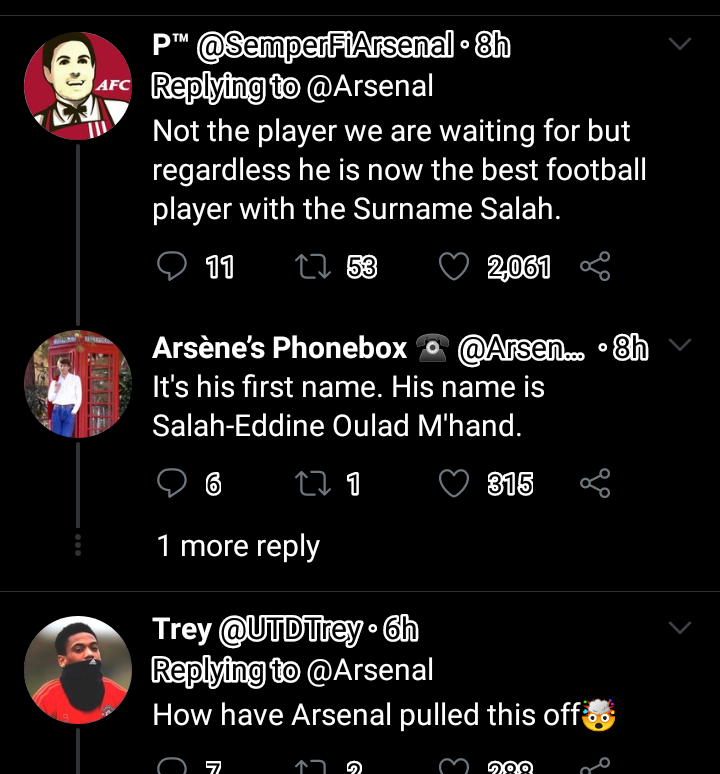Show 1 more reply
Image resolution: width=720 pixels, height=774 pixels.
(x=238, y=546)
